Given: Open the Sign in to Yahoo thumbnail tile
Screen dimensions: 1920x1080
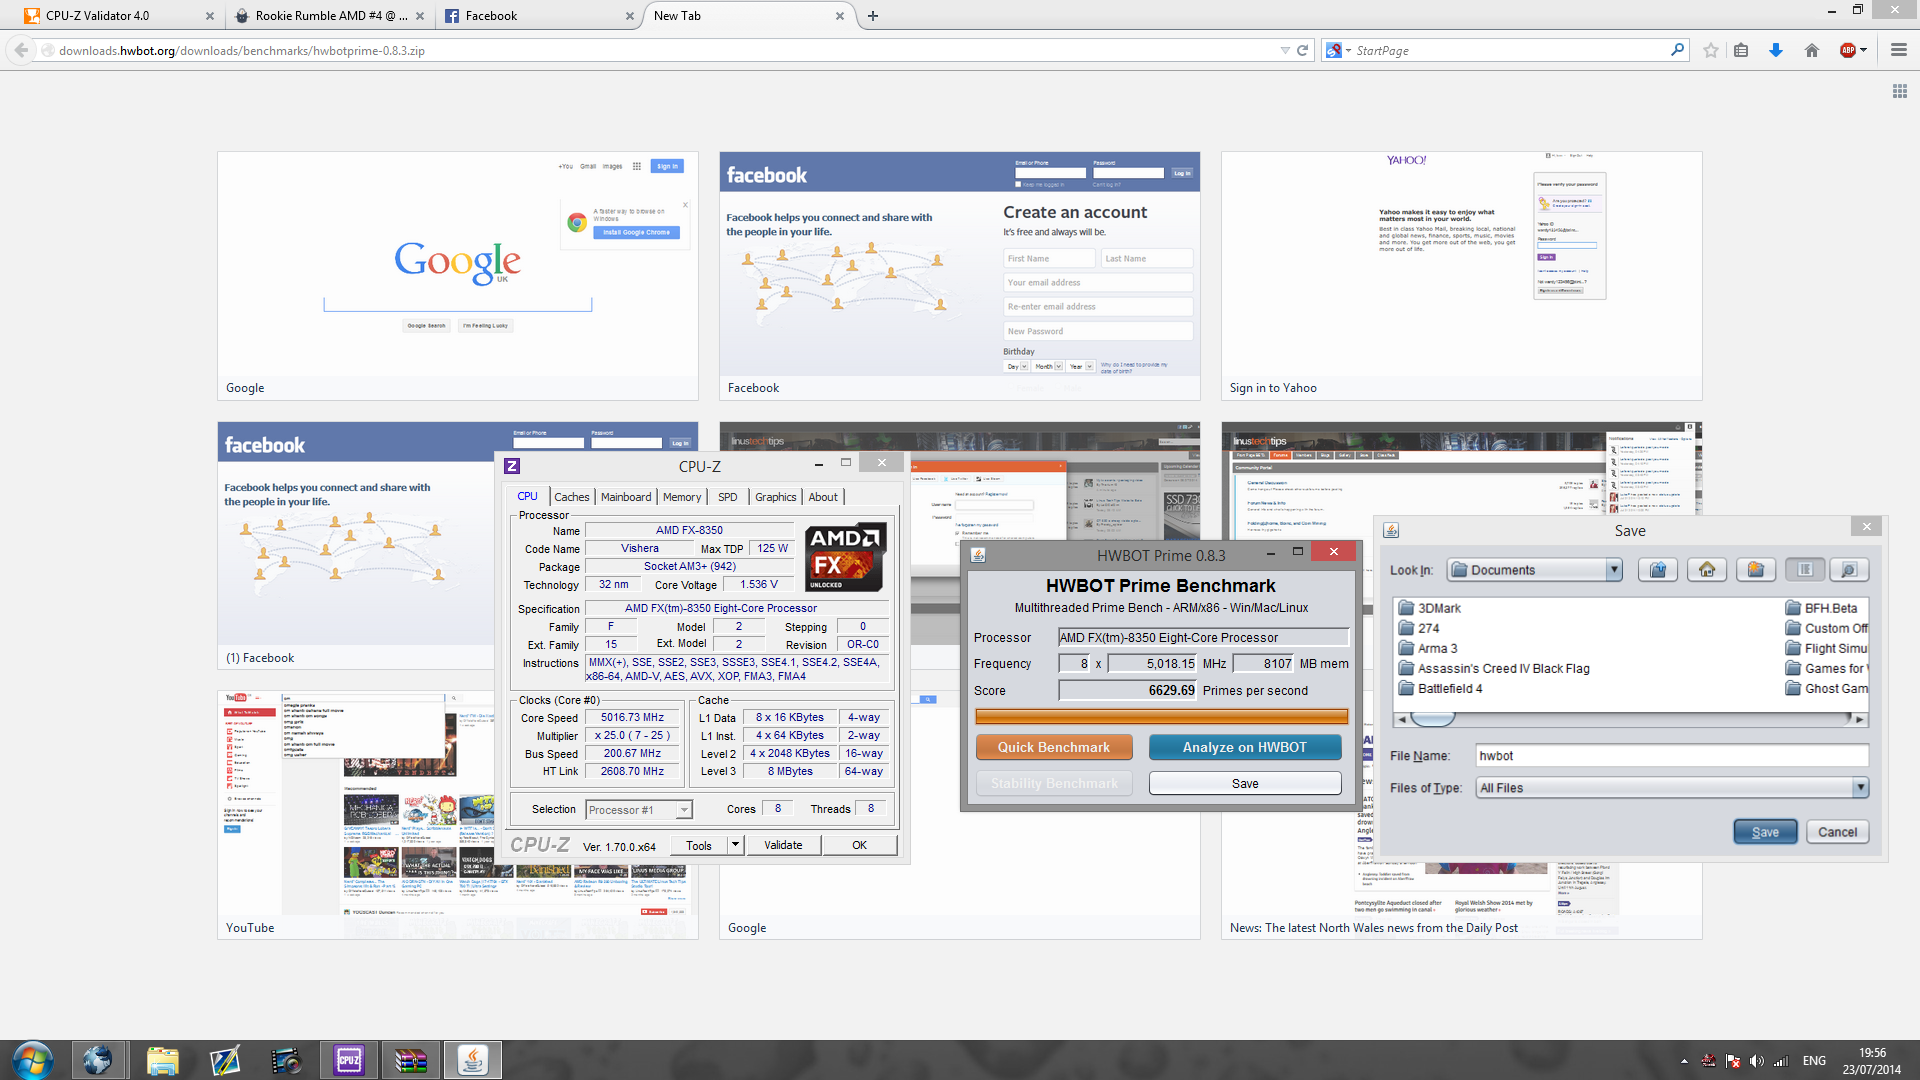Looking at the screenshot, I should coord(1462,276).
